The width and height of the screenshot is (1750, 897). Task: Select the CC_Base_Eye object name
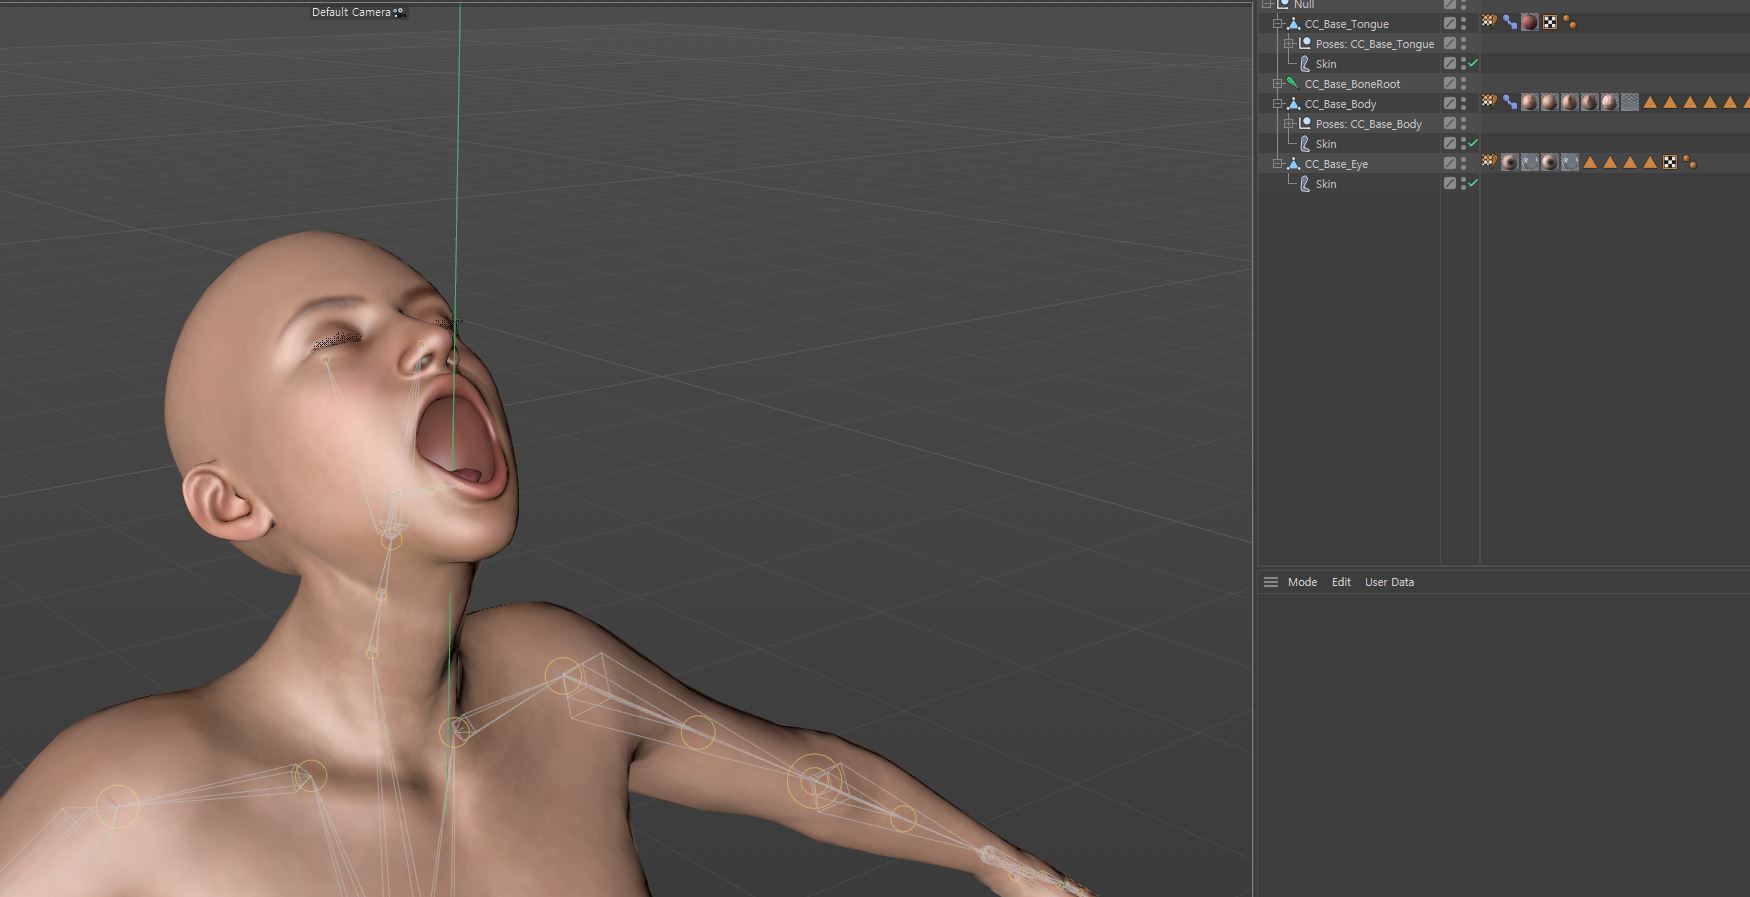click(x=1336, y=164)
